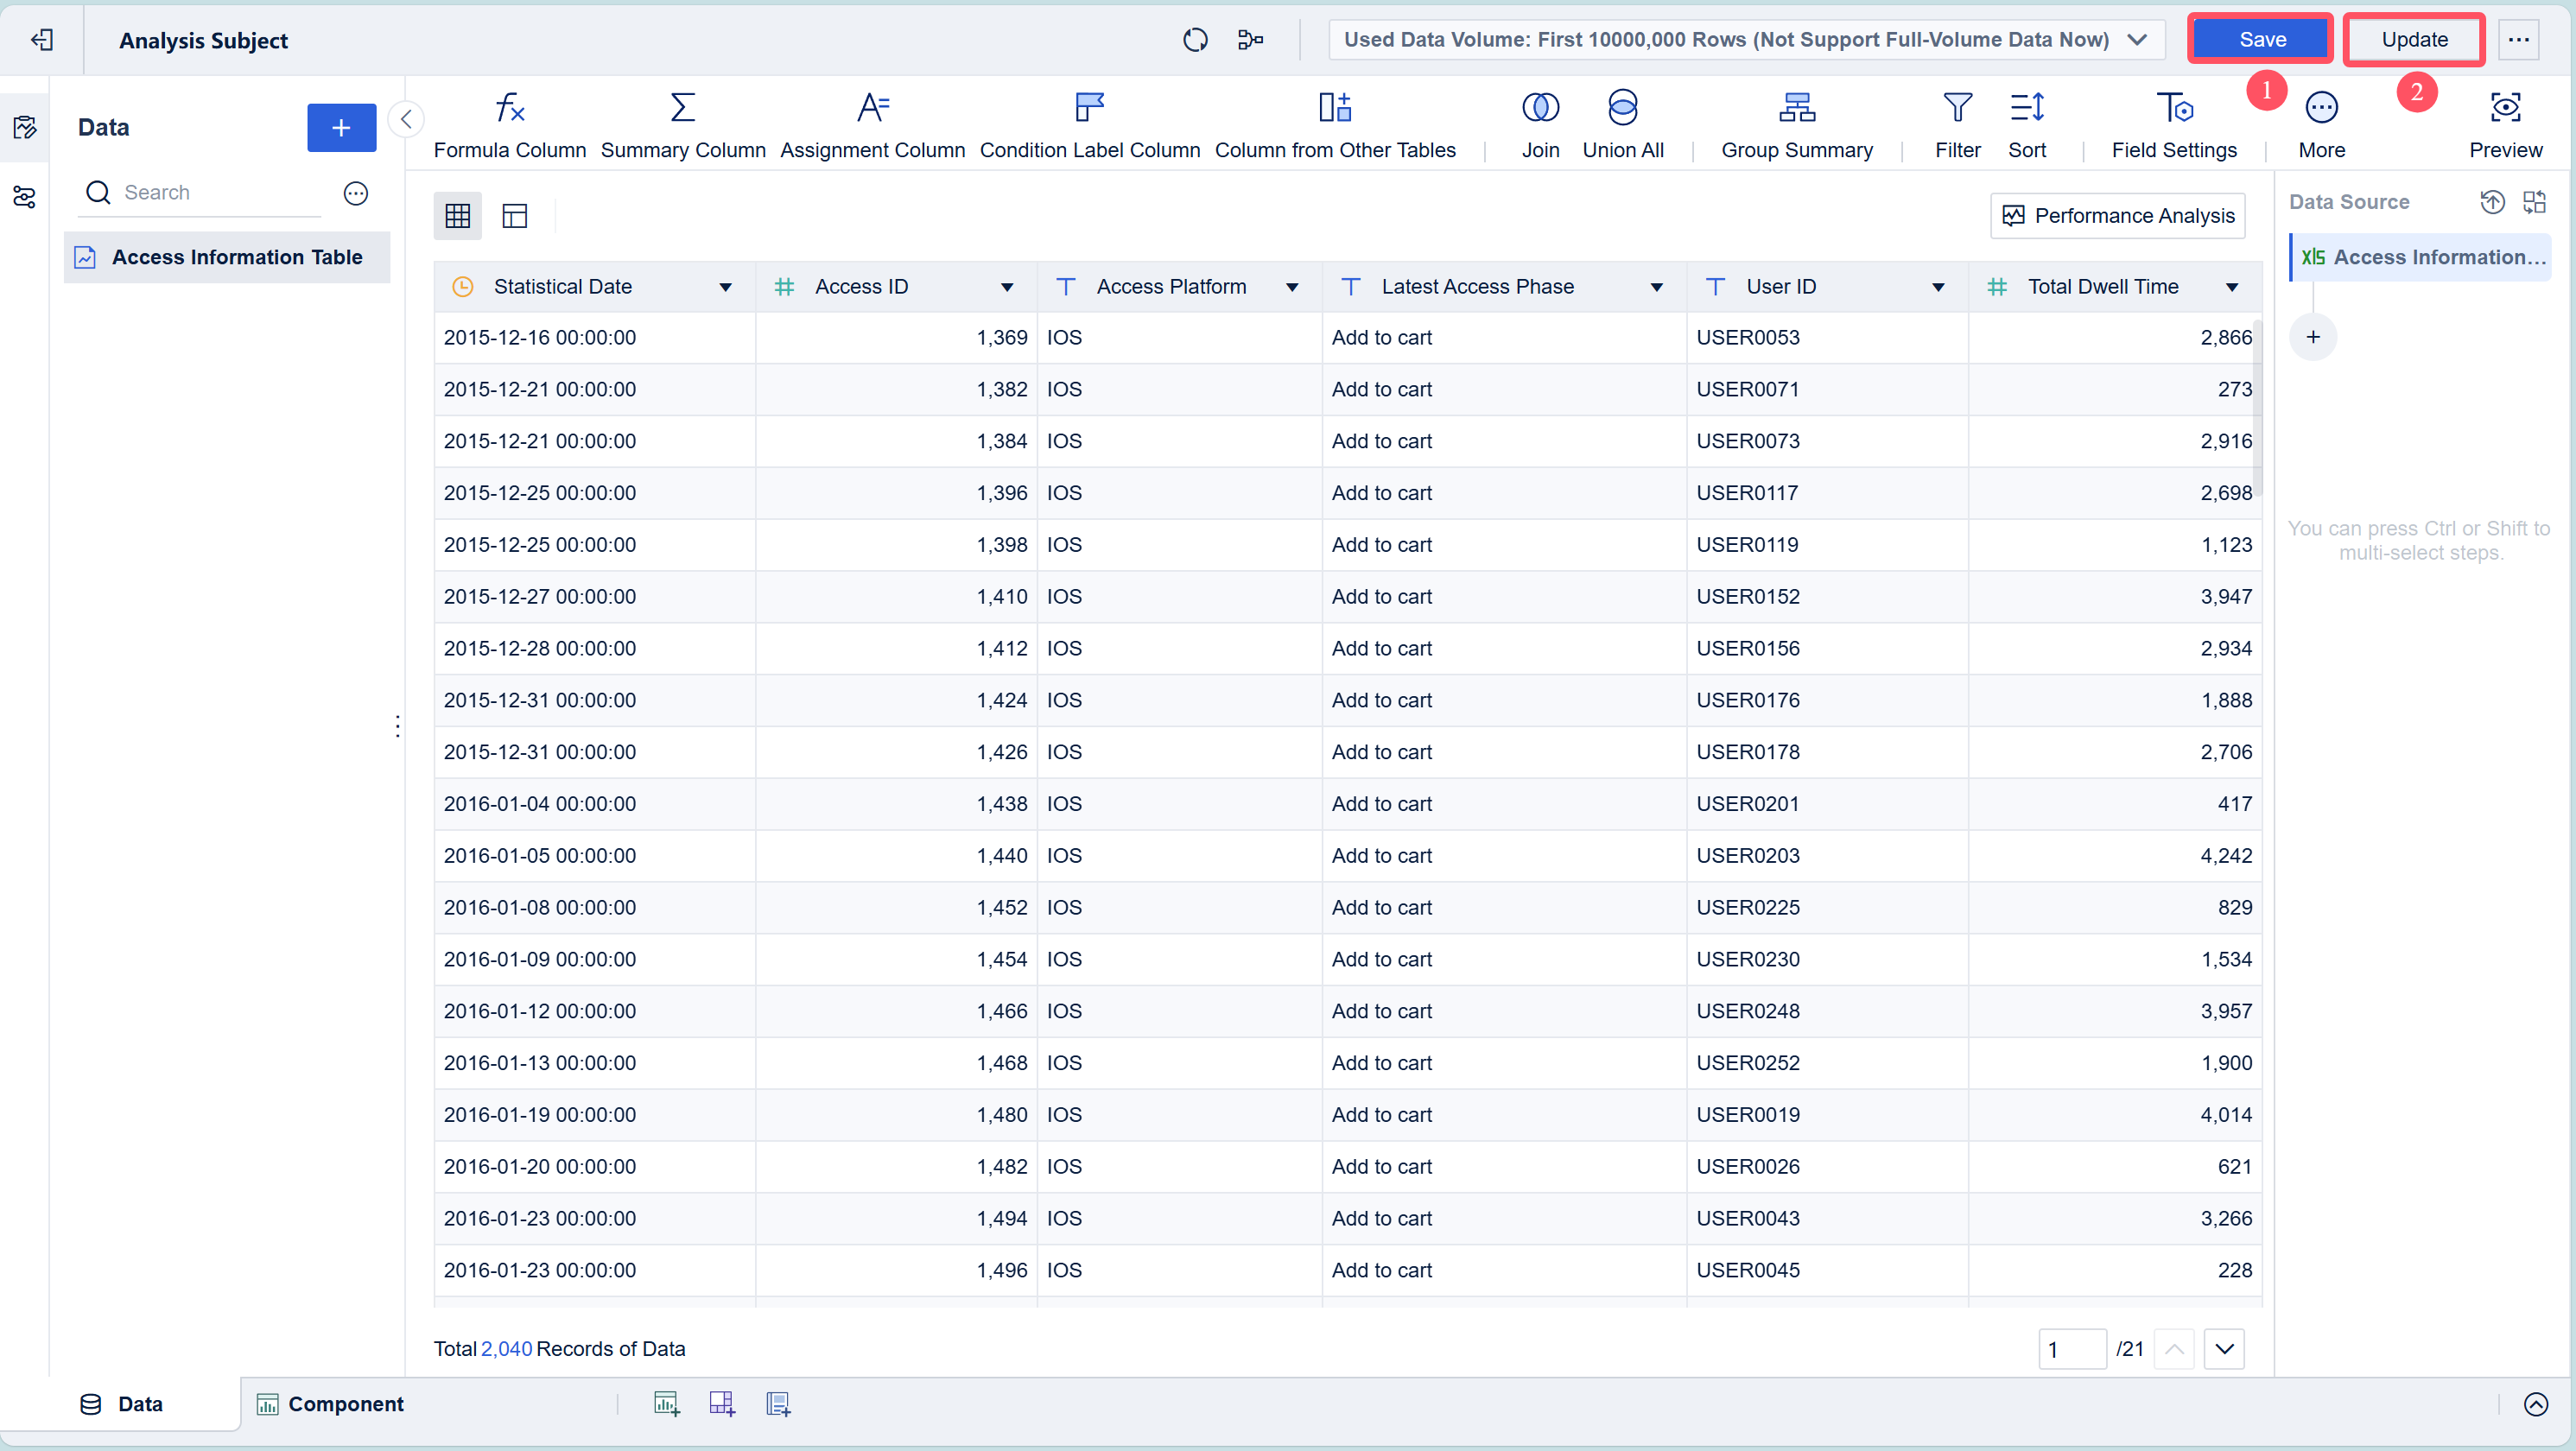The height and width of the screenshot is (1451, 2576).
Task: Switch to grid data view
Action: (x=457, y=215)
